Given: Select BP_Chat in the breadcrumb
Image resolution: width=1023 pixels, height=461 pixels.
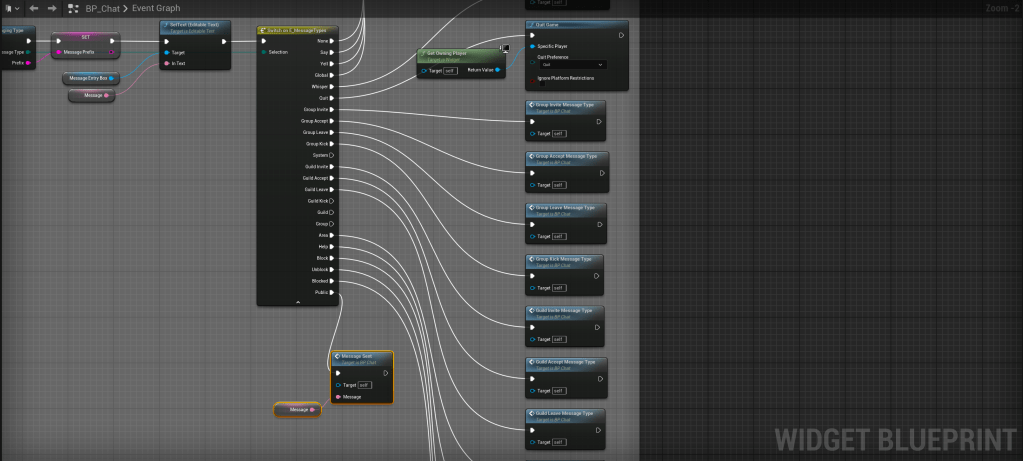Looking at the screenshot, I should 103,8.
